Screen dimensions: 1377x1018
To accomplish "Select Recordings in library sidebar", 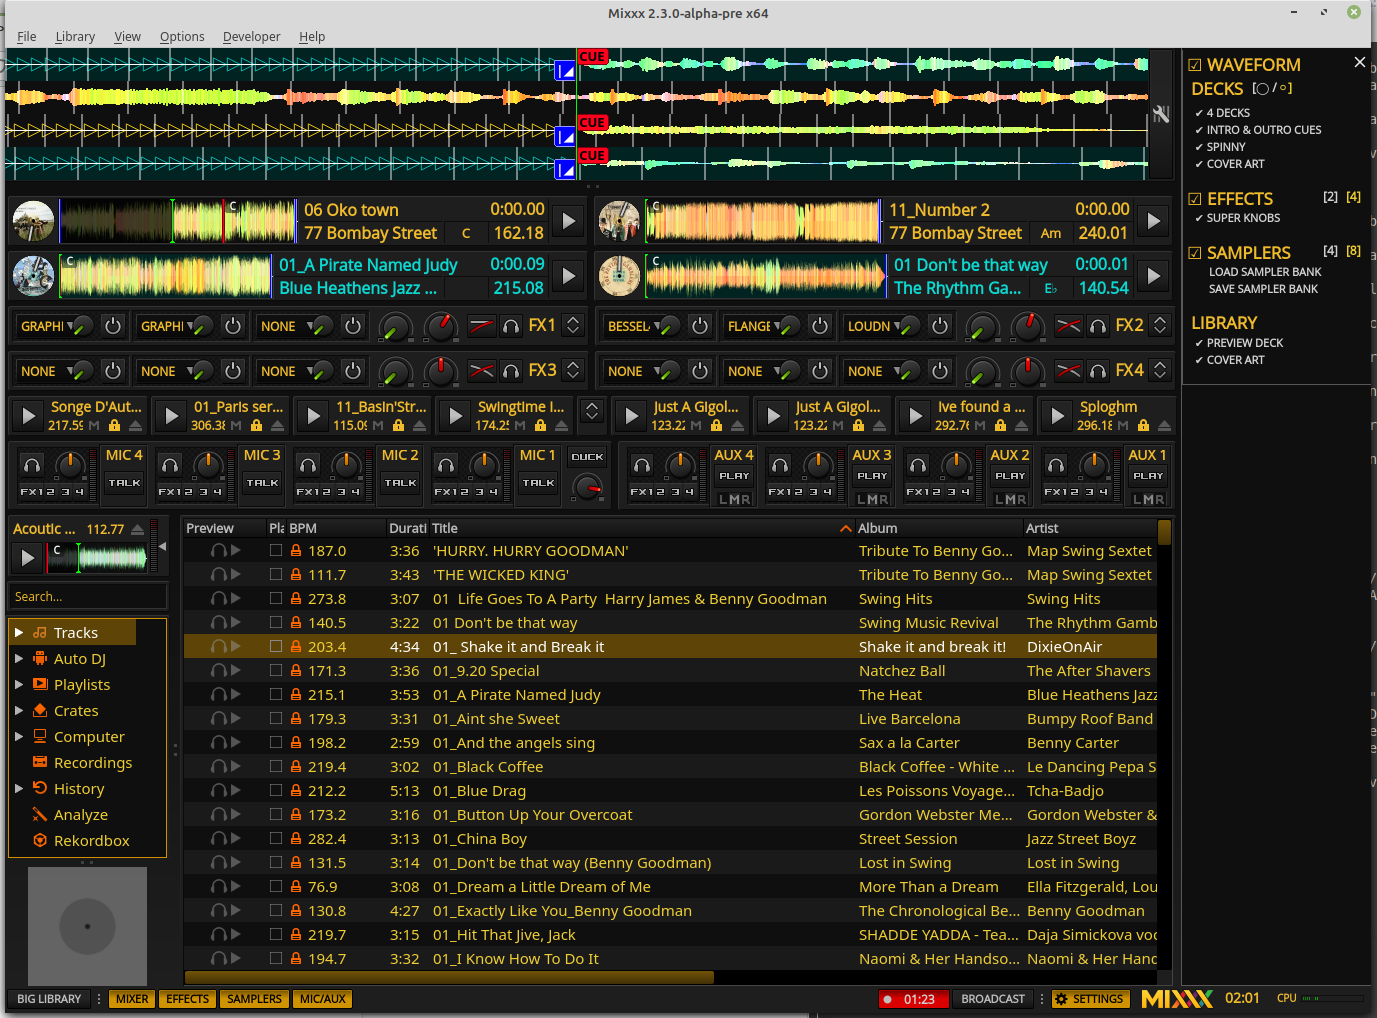I will tap(92, 763).
